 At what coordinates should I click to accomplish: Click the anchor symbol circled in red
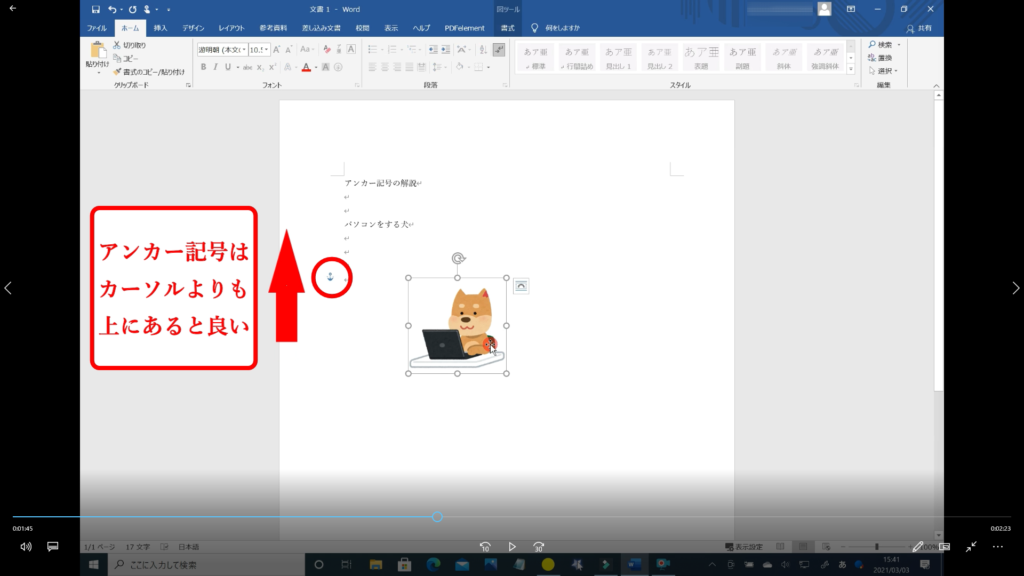click(x=331, y=275)
